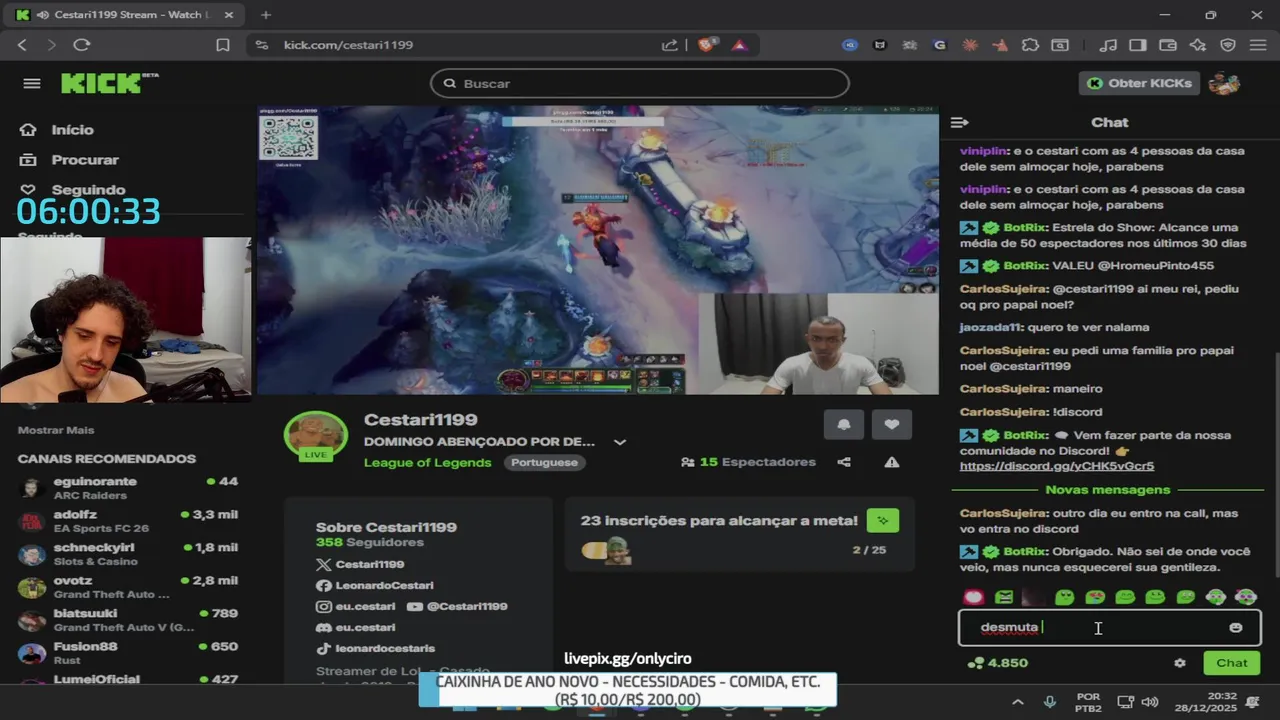Open the Cestari1199 X profile link
The width and height of the screenshot is (1280, 720).
pyautogui.click(x=360, y=565)
